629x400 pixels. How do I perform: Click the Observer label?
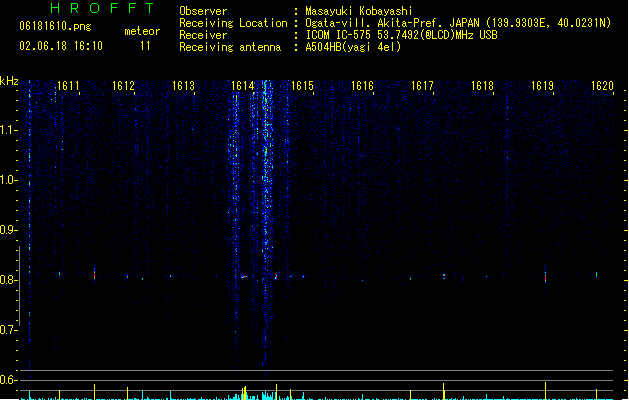[x=203, y=11]
